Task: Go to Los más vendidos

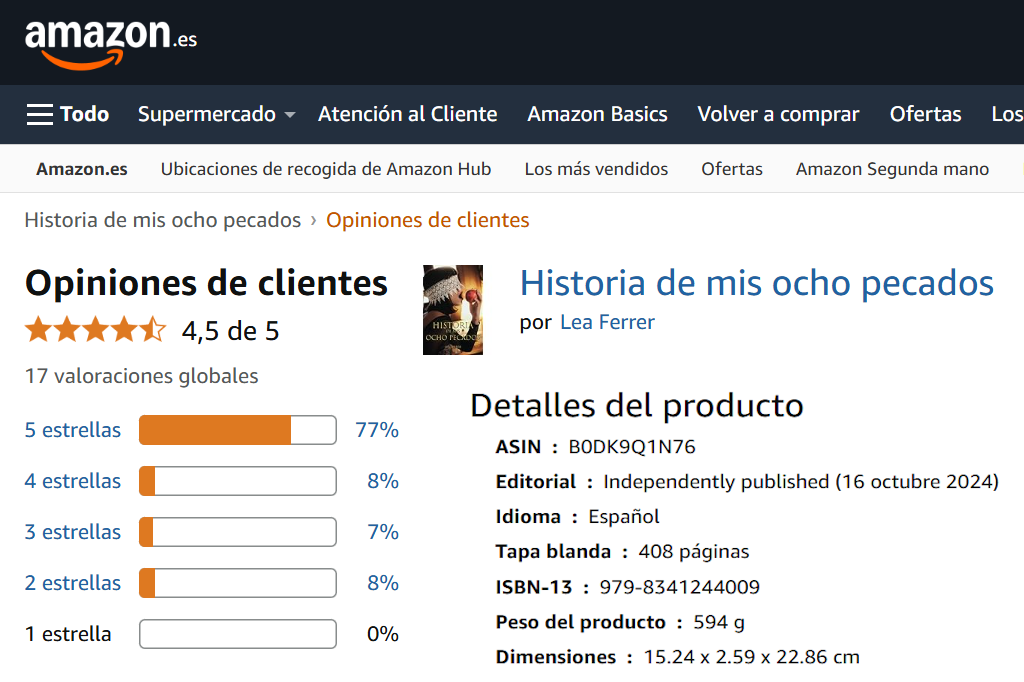Action: [596, 169]
